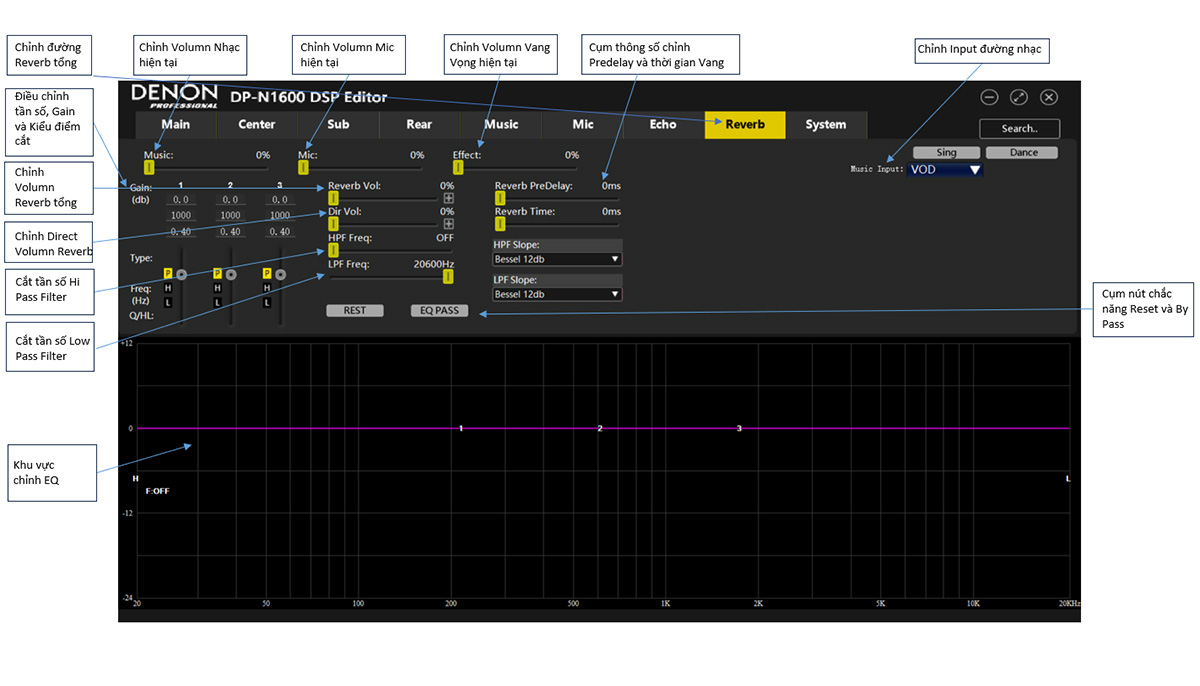This screenshot has height=686, width=1200.
Task: Click the REST reset button
Action: 355,311
